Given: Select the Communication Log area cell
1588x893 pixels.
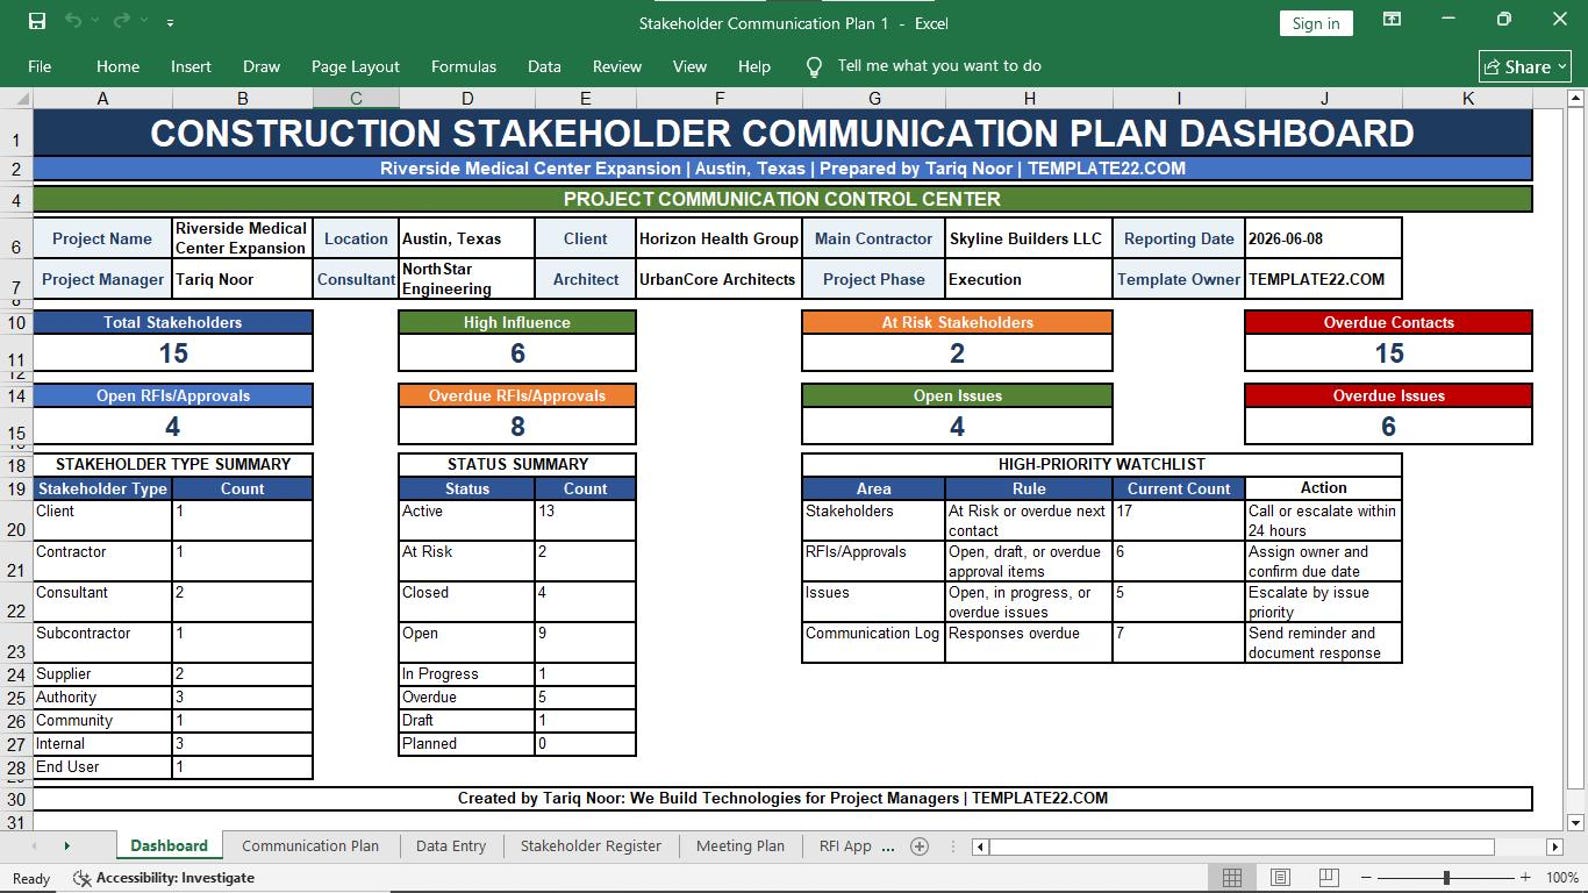Looking at the screenshot, I should tap(873, 642).
